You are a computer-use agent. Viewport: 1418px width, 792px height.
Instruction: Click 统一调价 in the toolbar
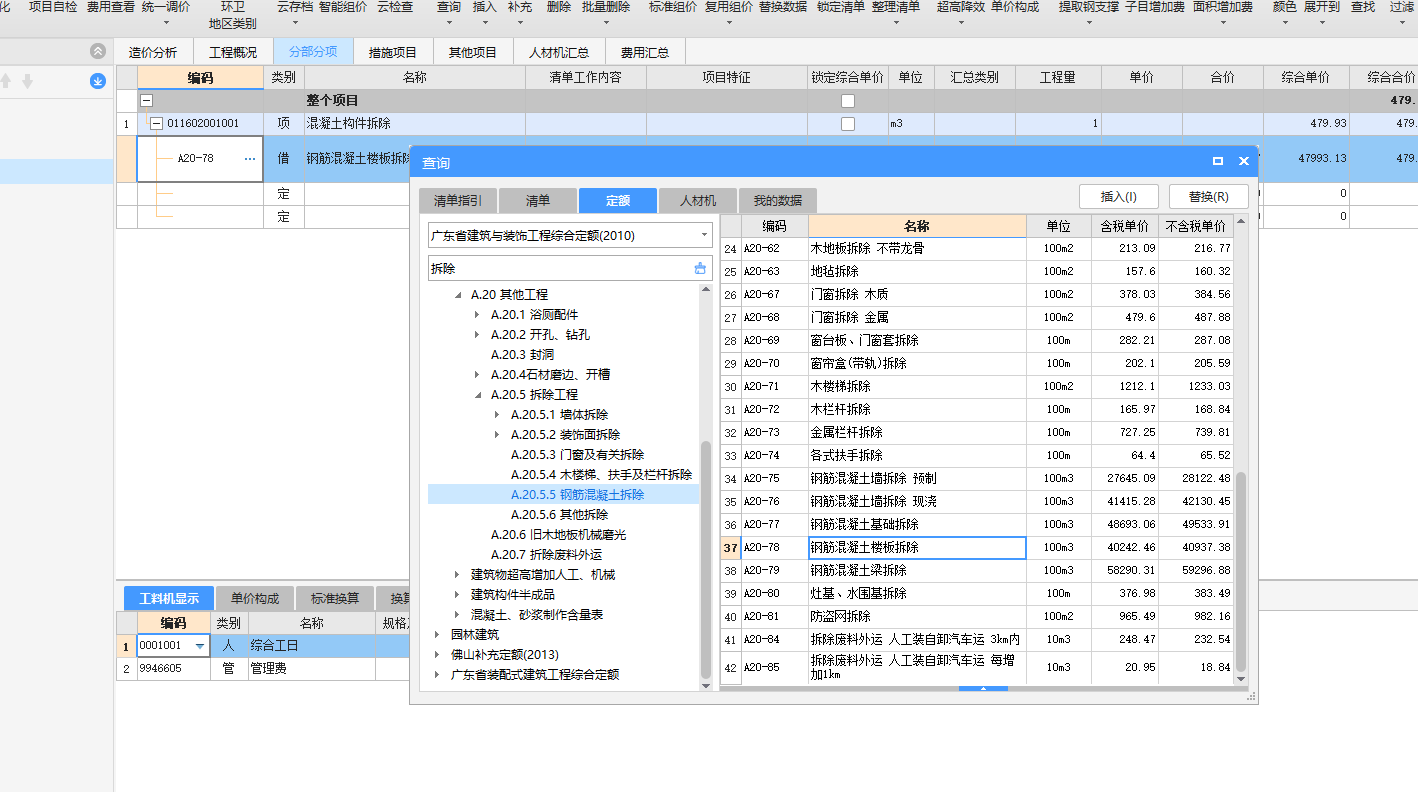165,7
